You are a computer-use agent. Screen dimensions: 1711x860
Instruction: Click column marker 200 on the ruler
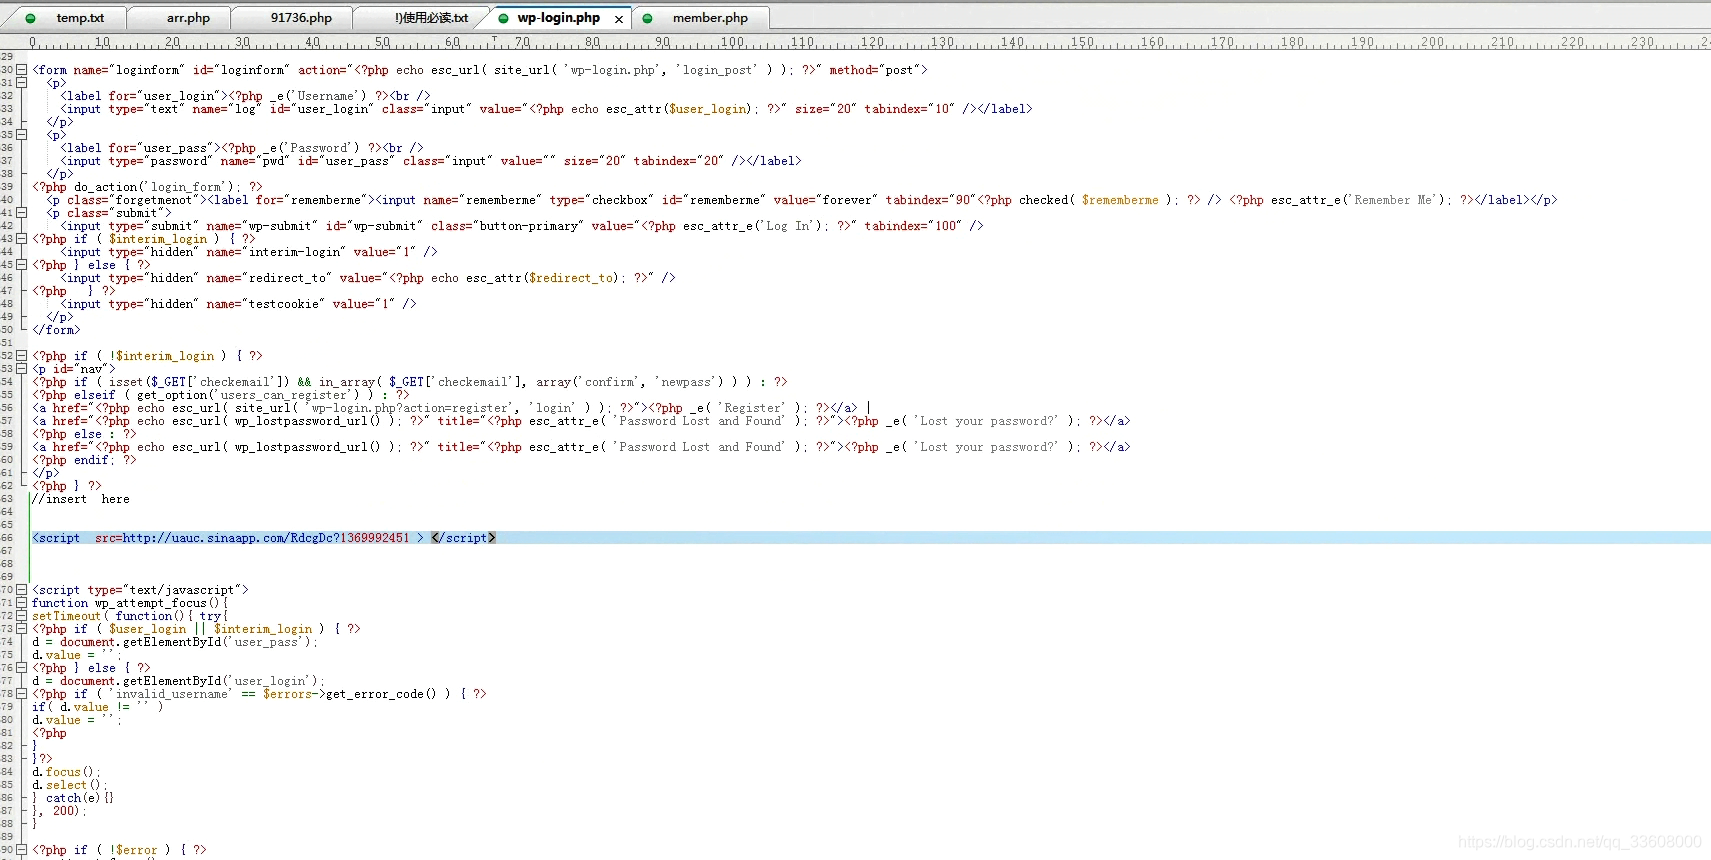pos(1433,43)
